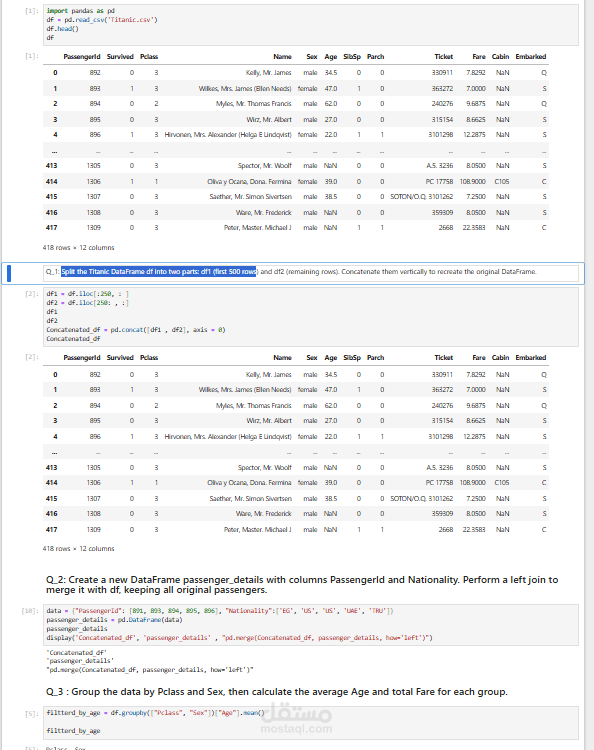The height and width of the screenshot is (750, 594).
Task: Click 'Spector, Mr. Woolf' in output [1] table
Action: 264,165
